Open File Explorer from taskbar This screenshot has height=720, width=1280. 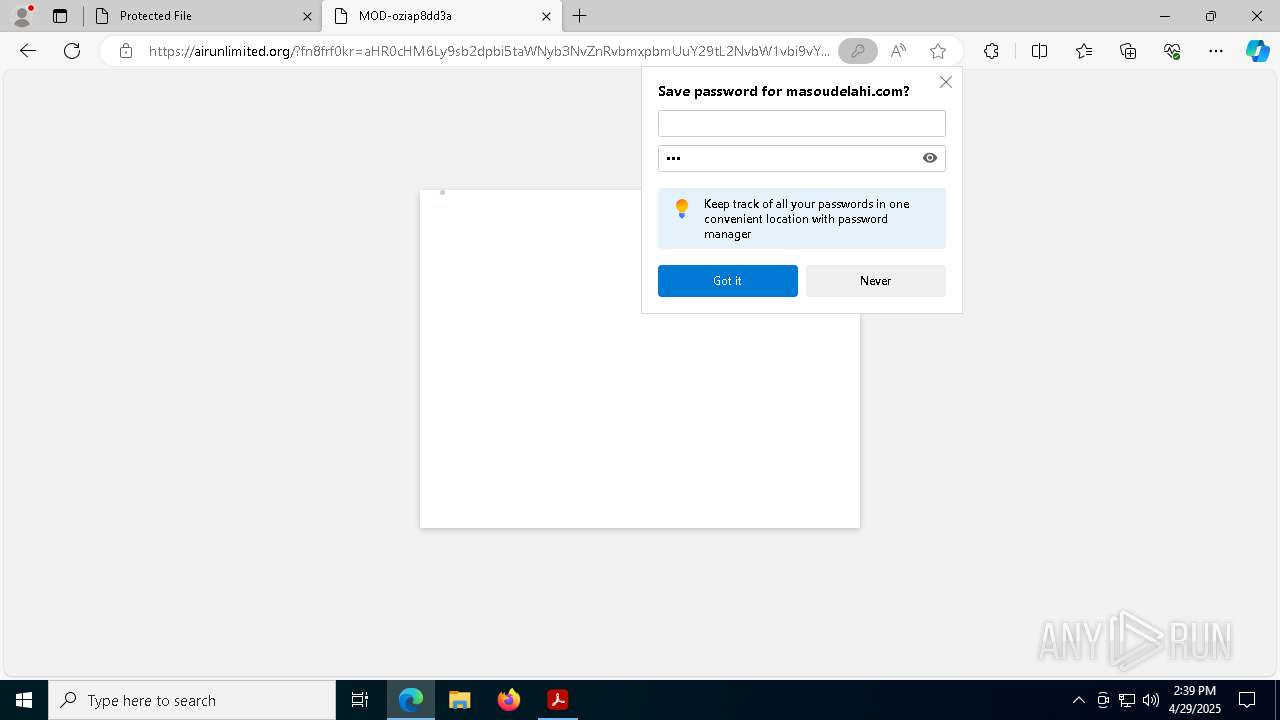(460, 700)
